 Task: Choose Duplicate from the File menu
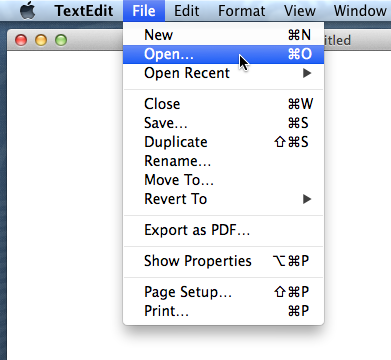point(223,142)
